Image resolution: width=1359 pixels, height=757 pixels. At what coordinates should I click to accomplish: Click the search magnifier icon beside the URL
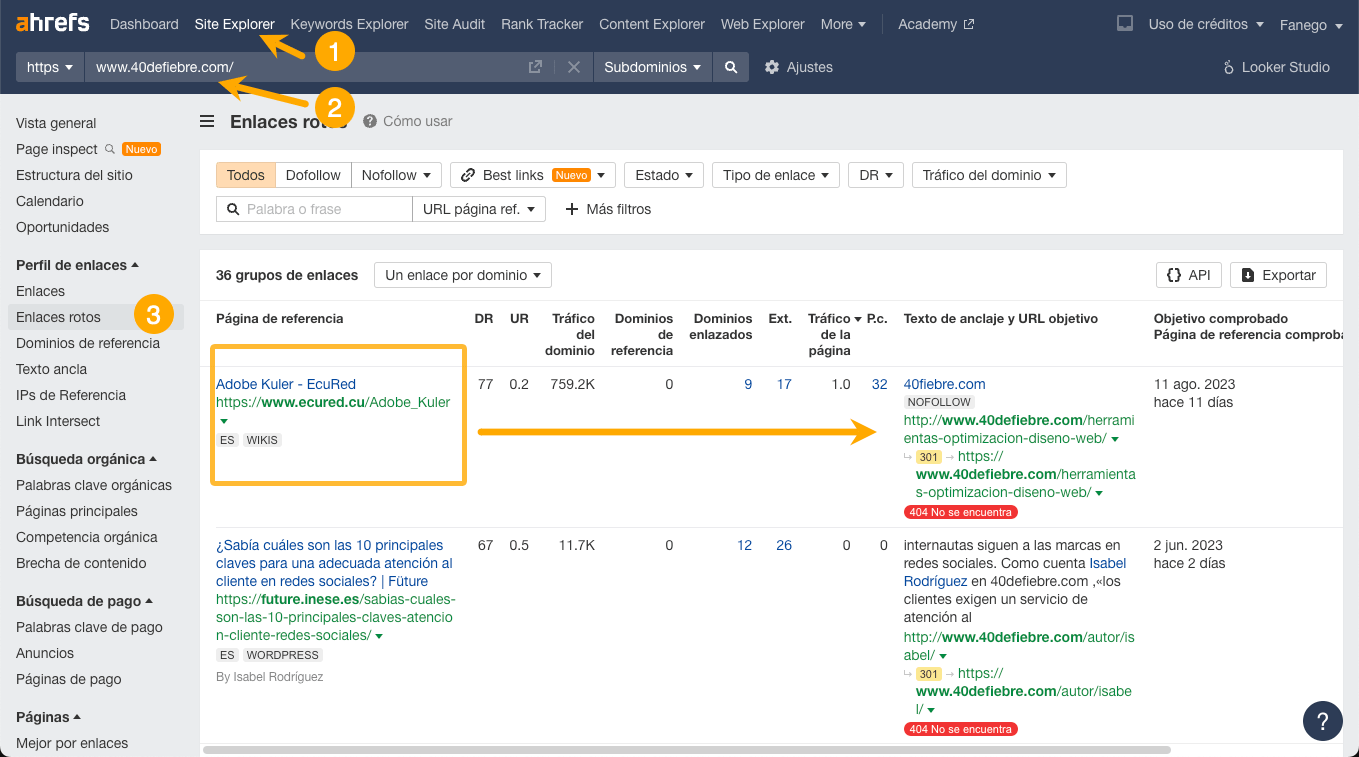point(730,67)
